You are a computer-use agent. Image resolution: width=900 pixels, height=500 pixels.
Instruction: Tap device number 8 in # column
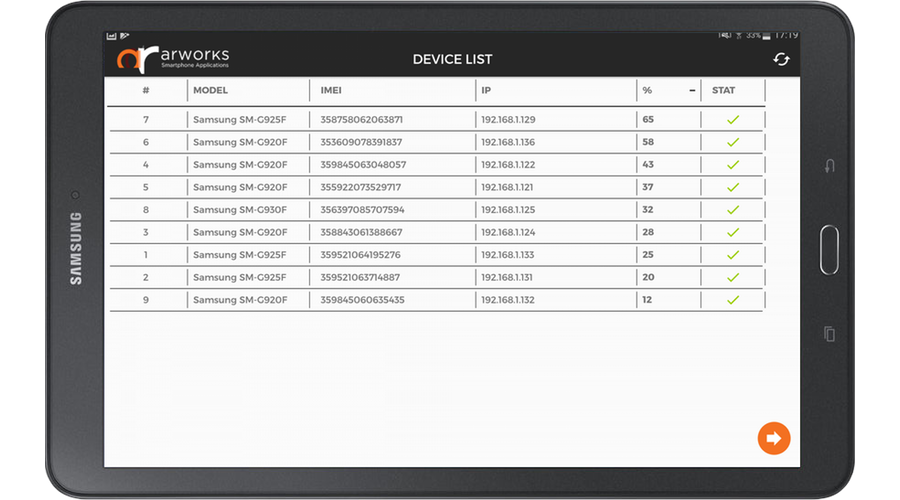coord(146,210)
